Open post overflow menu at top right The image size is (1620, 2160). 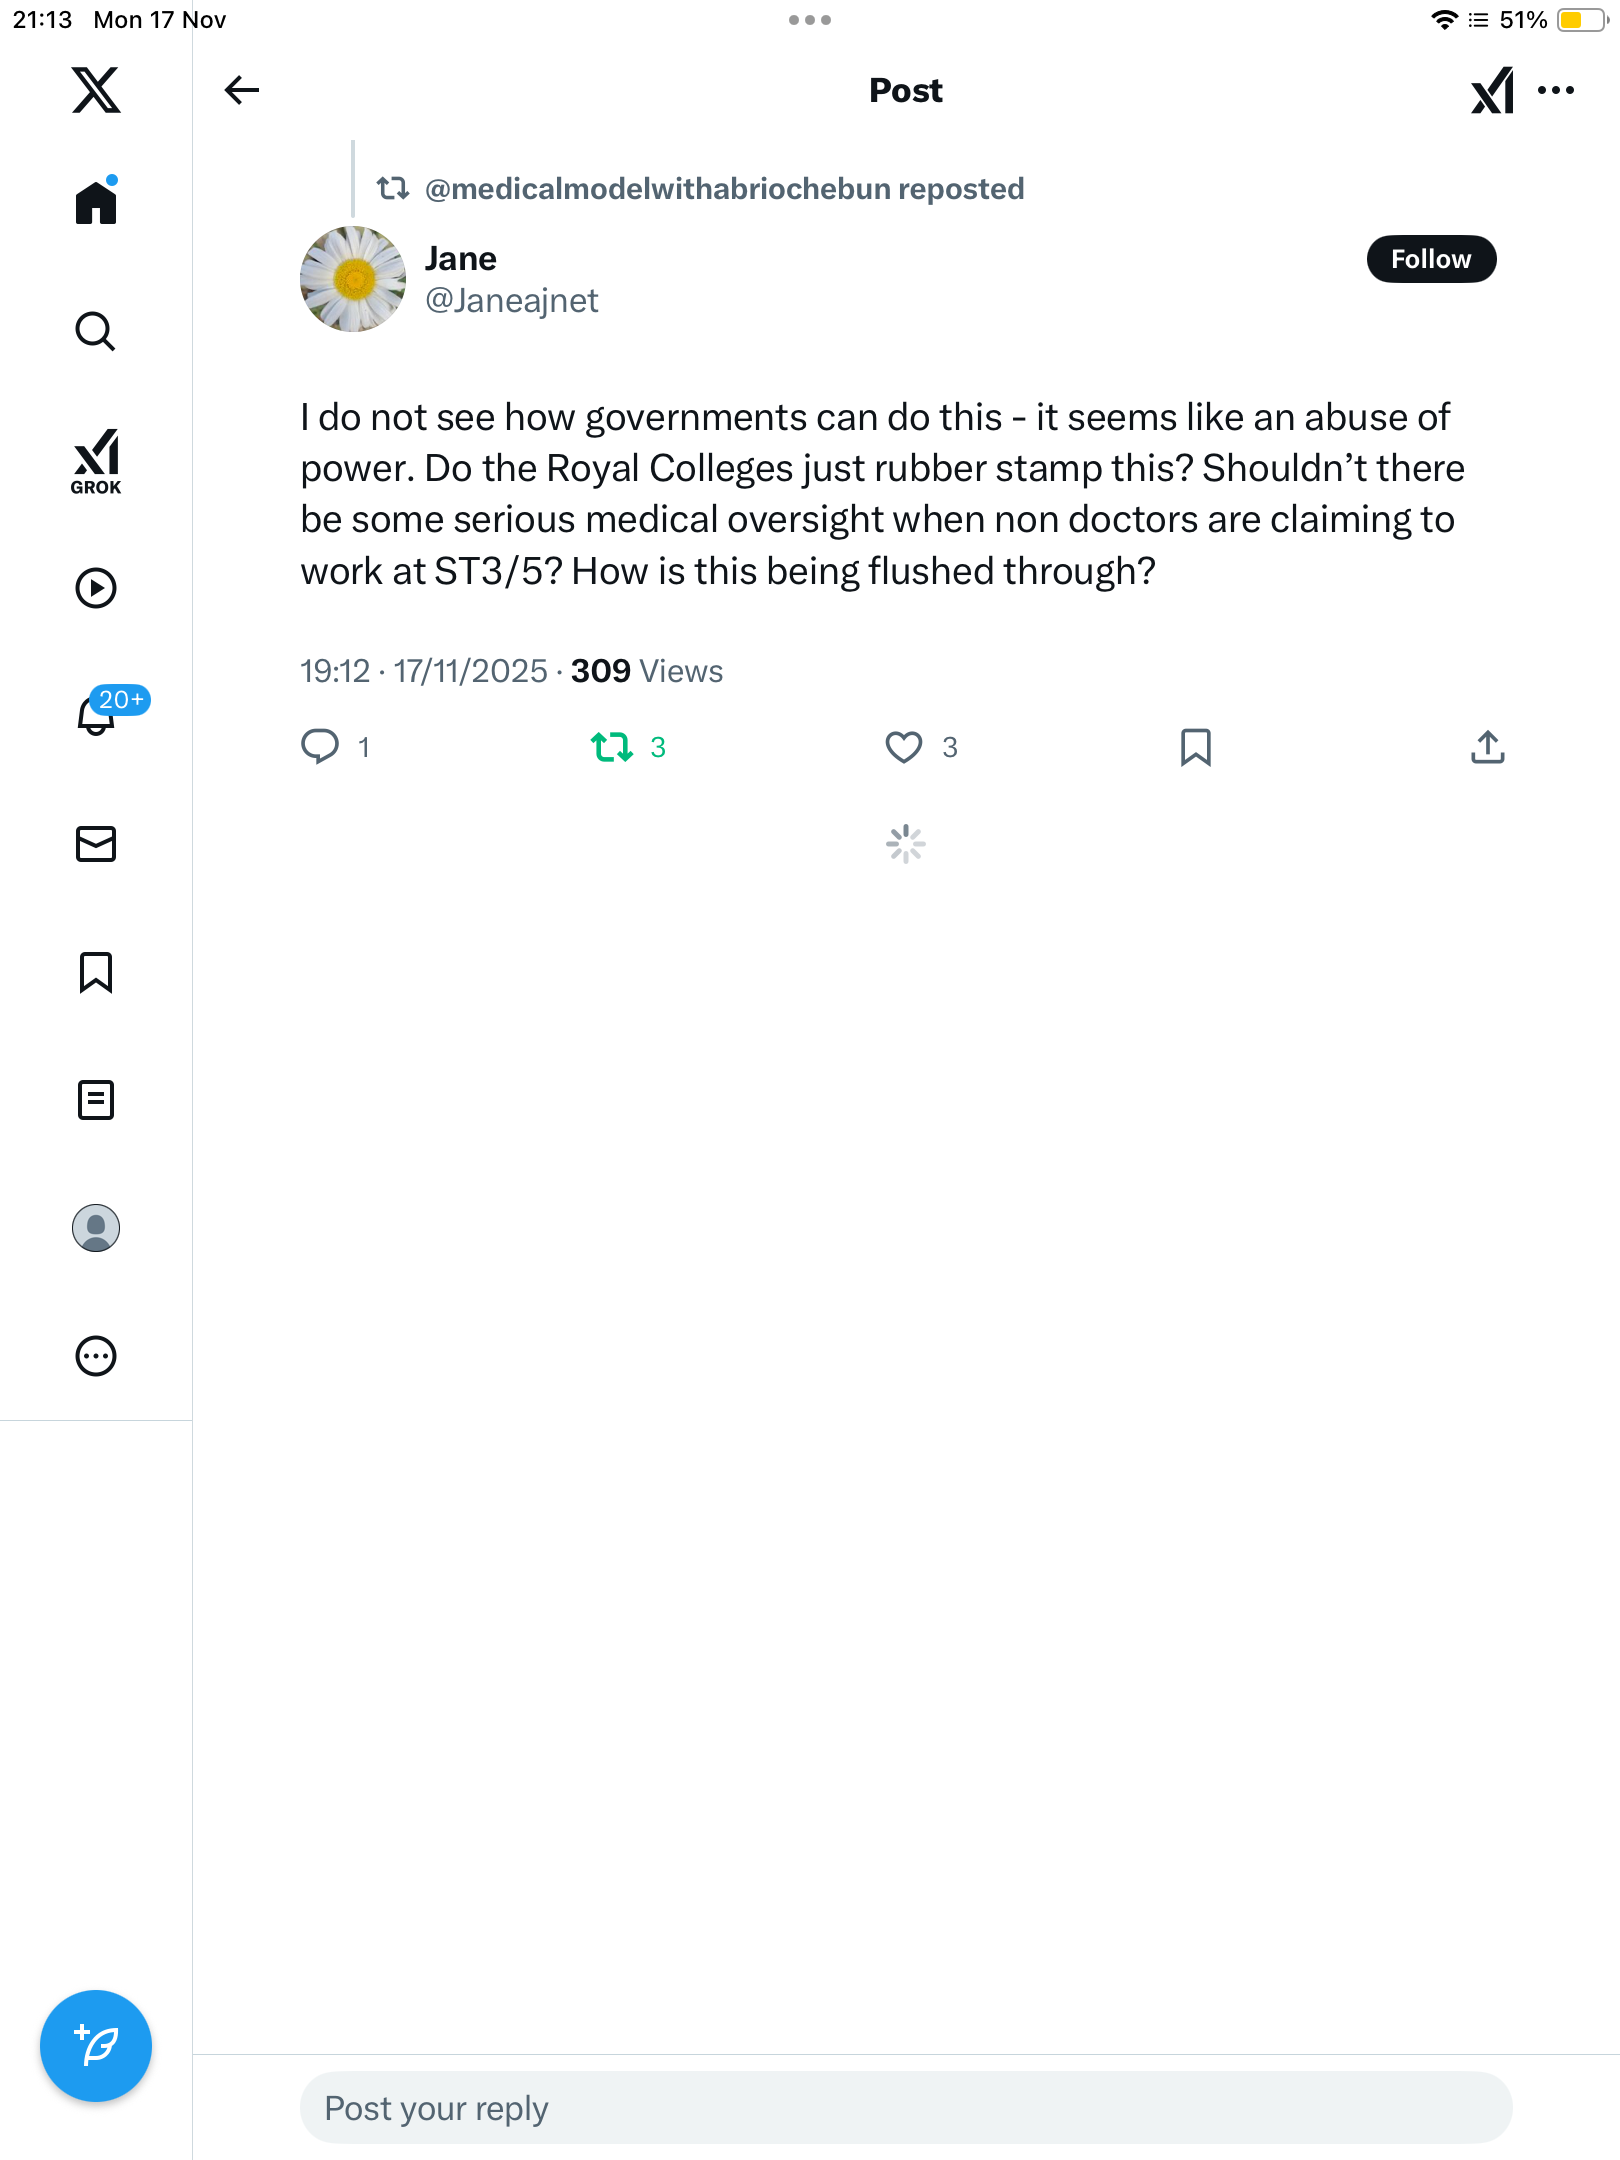(x=1556, y=90)
